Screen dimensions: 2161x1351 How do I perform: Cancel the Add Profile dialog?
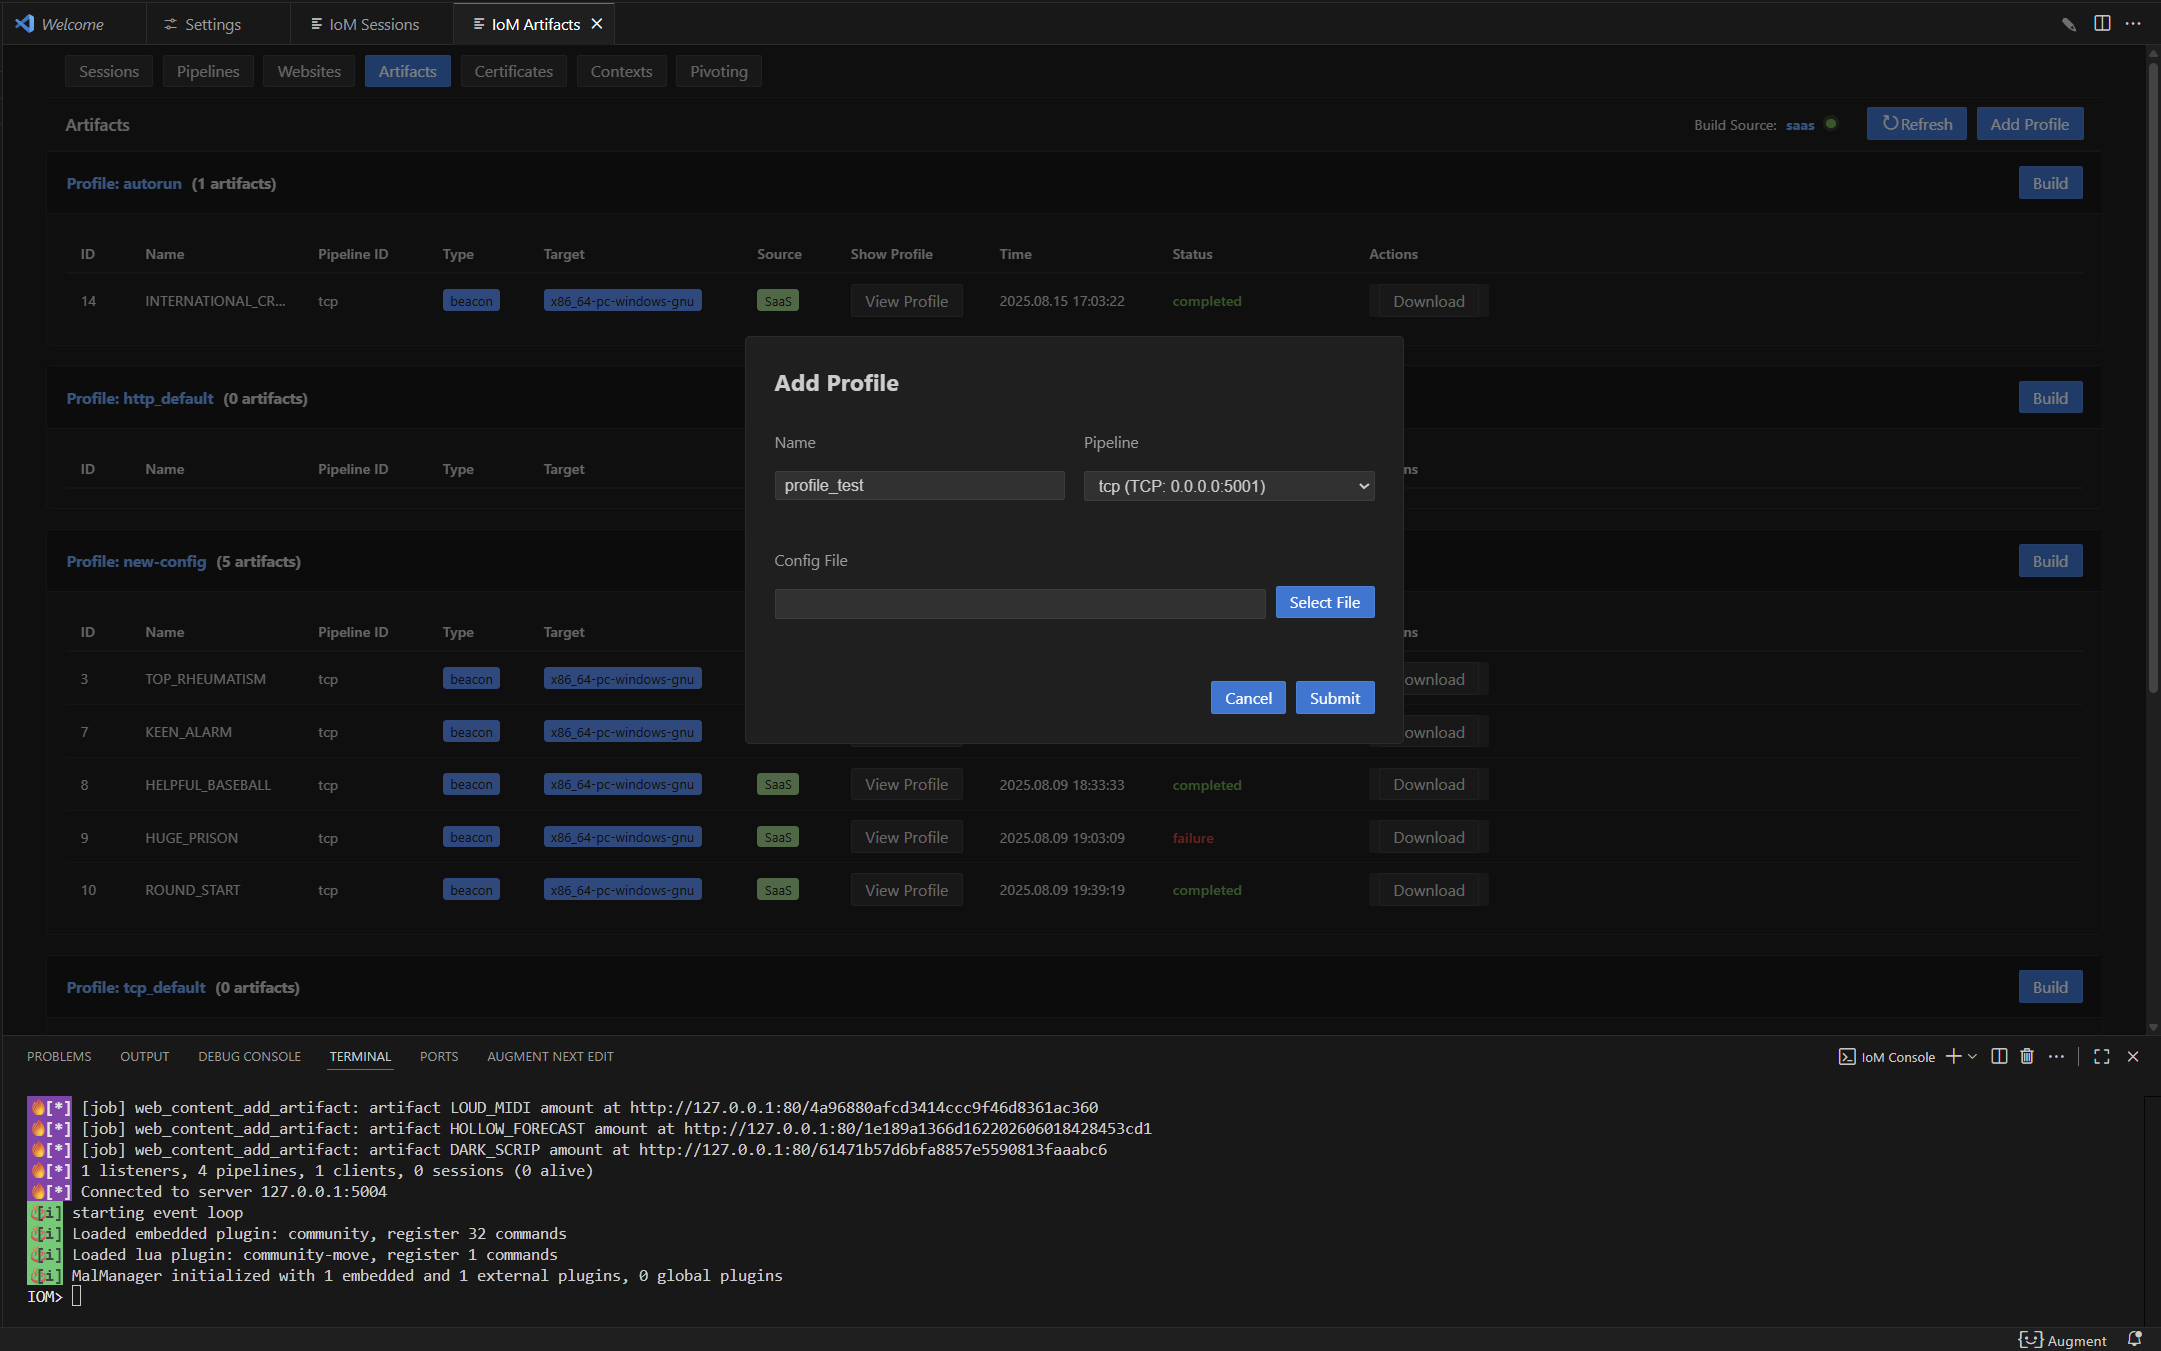coord(1248,698)
